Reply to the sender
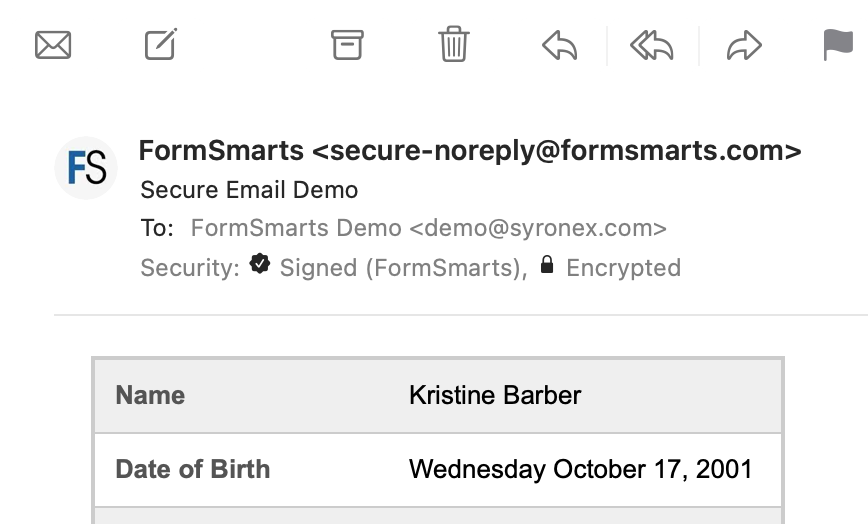 pos(559,45)
